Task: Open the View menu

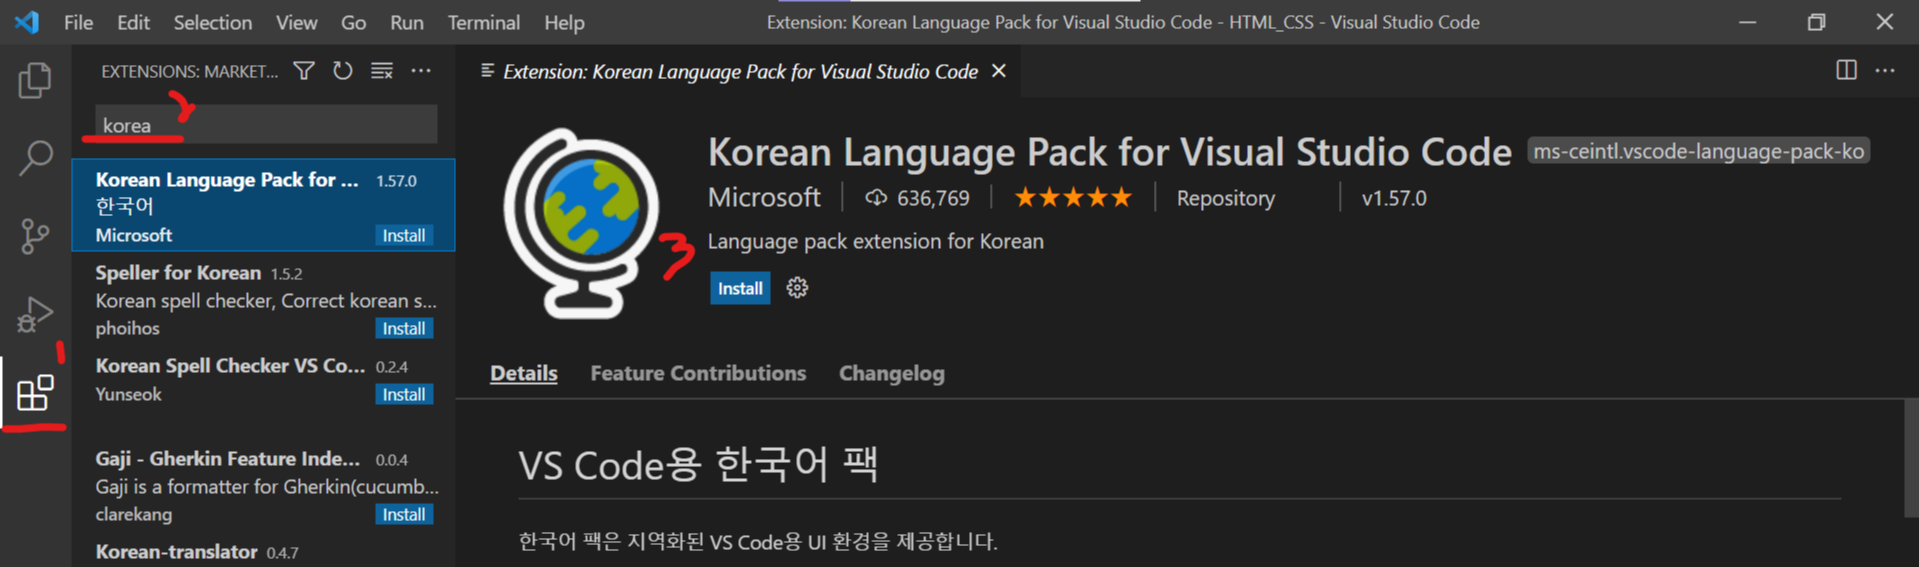Action: tap(297, 22)
